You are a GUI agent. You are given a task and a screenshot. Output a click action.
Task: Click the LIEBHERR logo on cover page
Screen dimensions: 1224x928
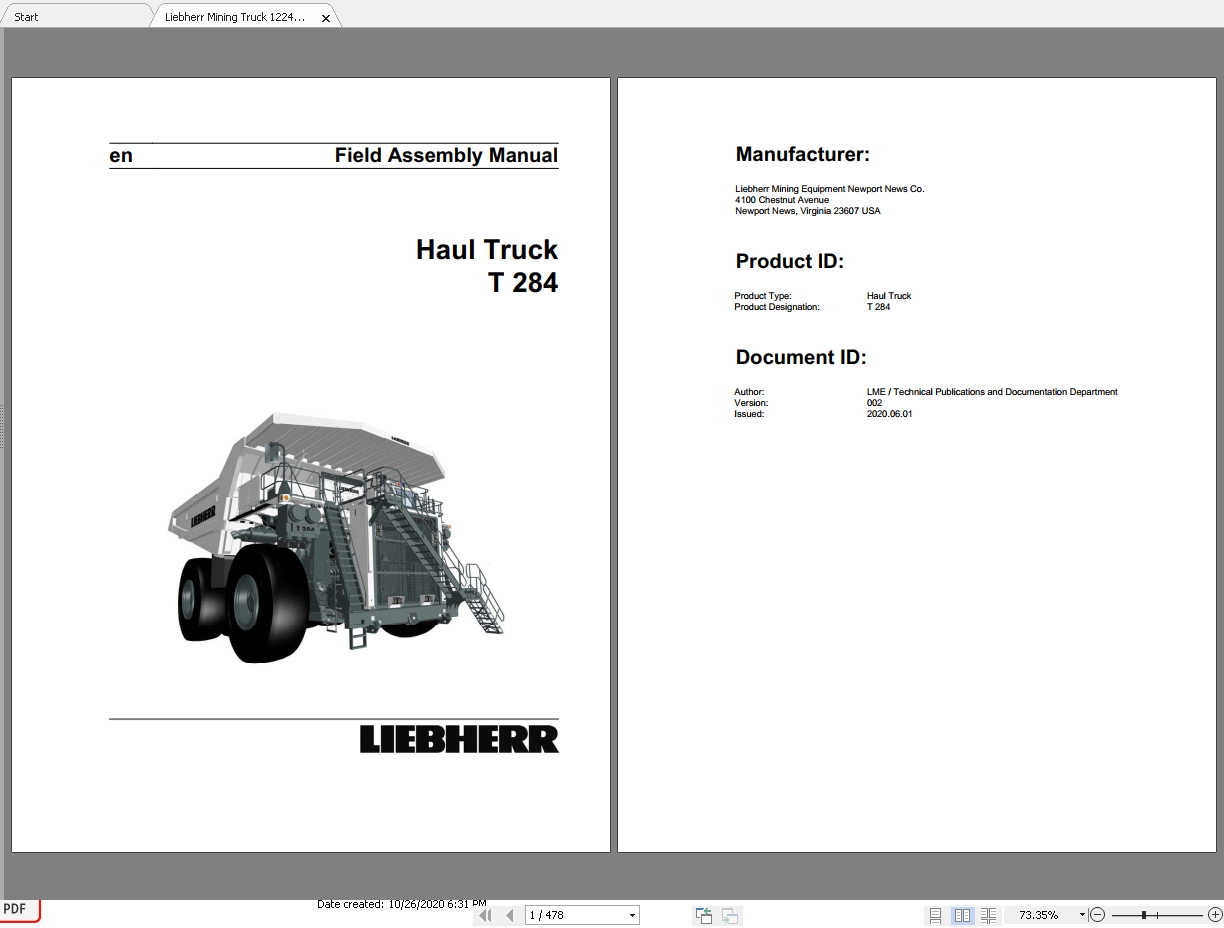pyautogui.click(x=459, y=739)
